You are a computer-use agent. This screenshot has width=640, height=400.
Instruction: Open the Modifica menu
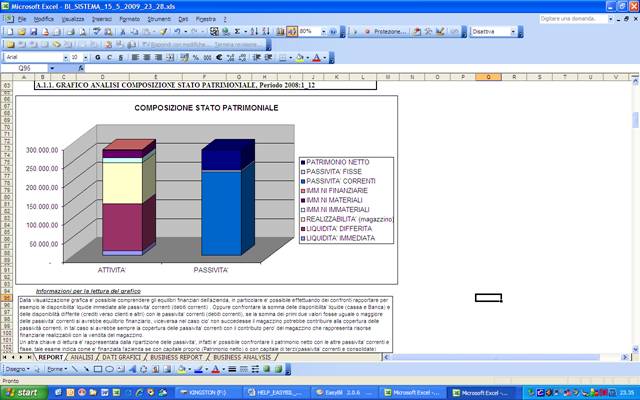coord(44,19)
